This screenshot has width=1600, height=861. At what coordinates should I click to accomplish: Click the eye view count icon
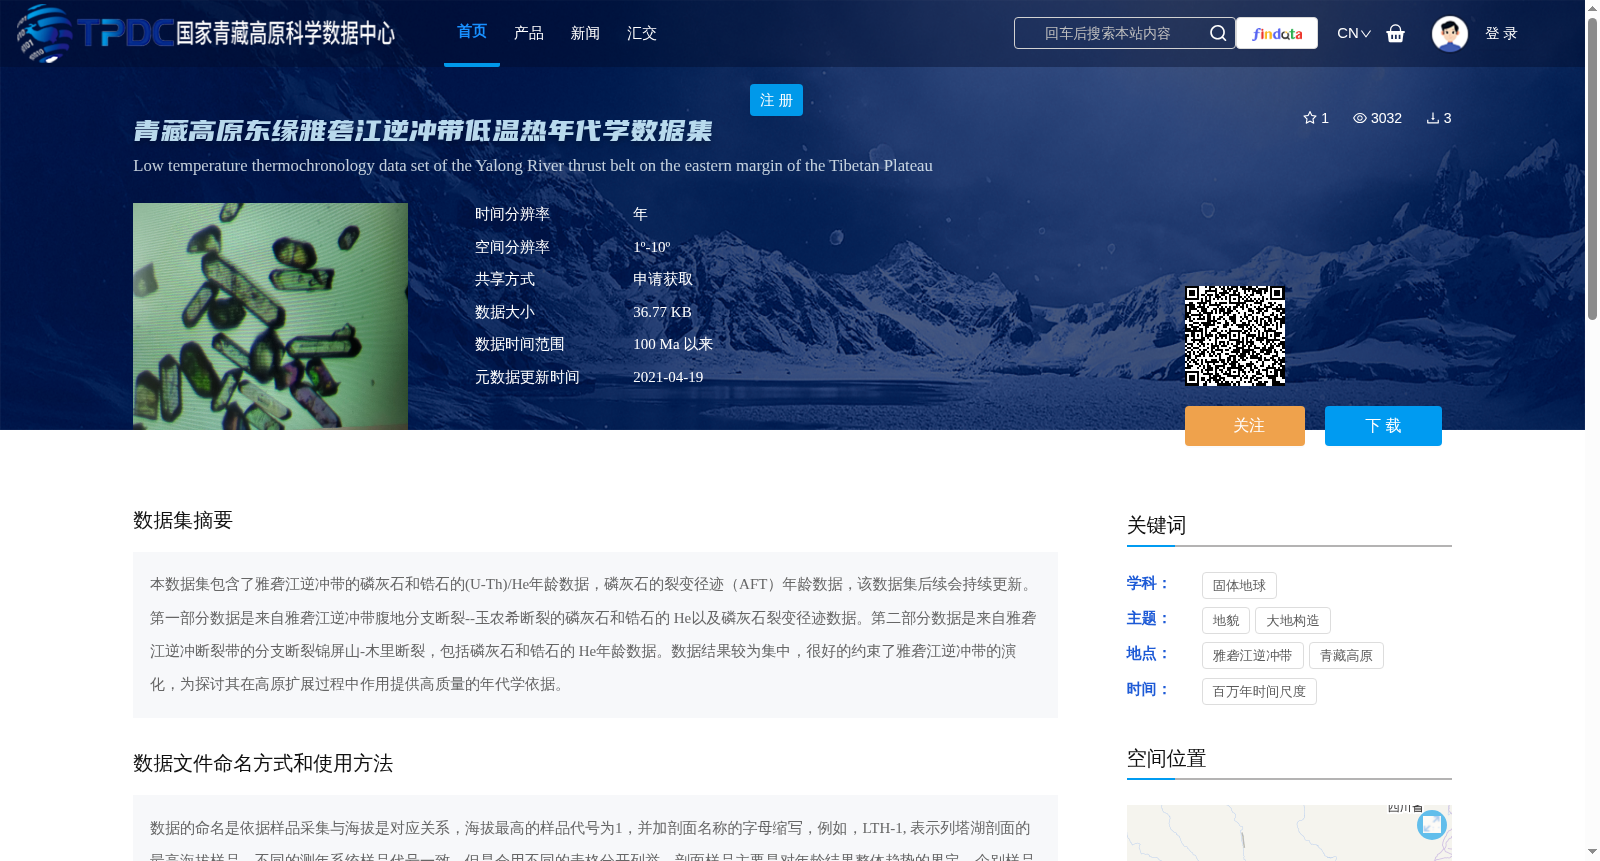[1360, 118]
